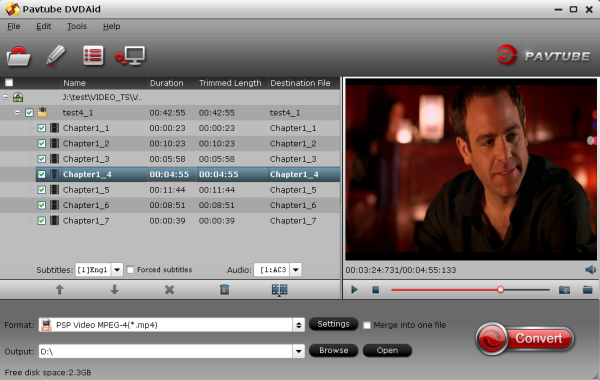Click the disc icon beside J:\test\VIDEO_TS

click(18, 97)
